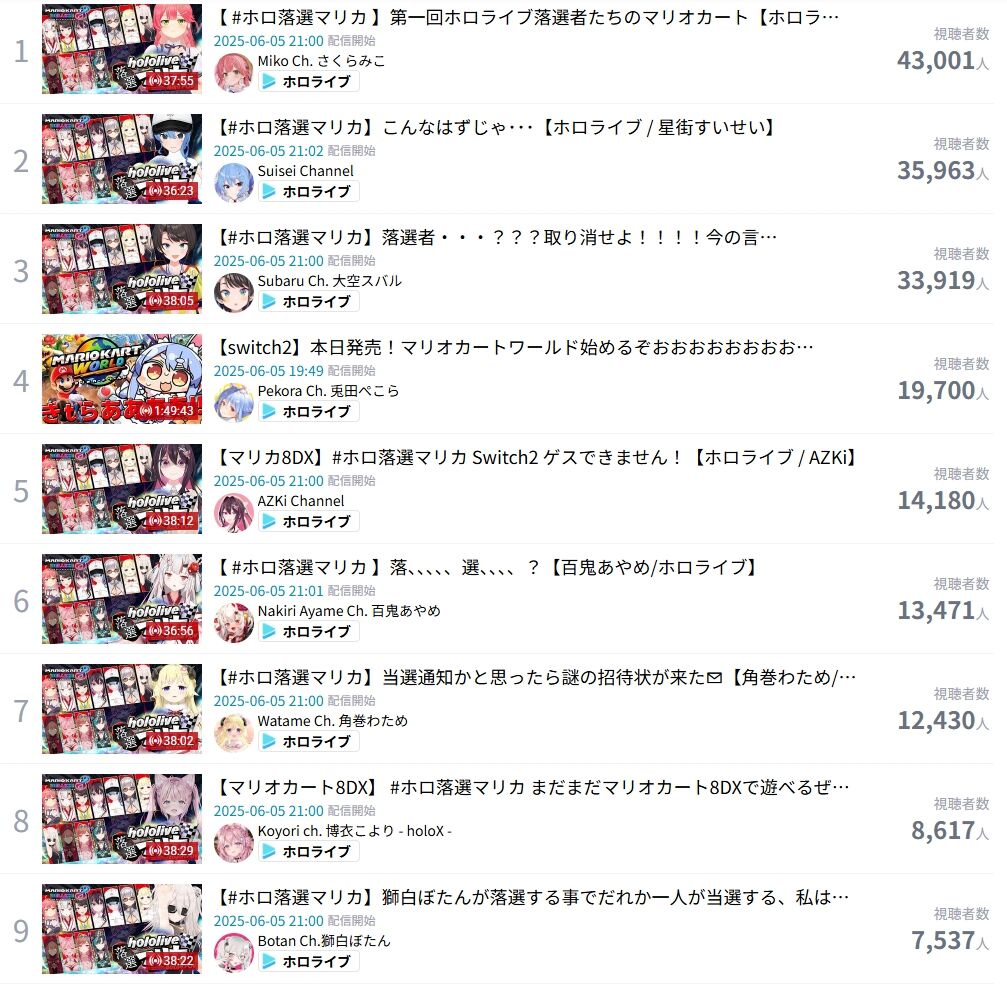
Task: Click Suisei Channel name link
Action: tap(306, 171)
